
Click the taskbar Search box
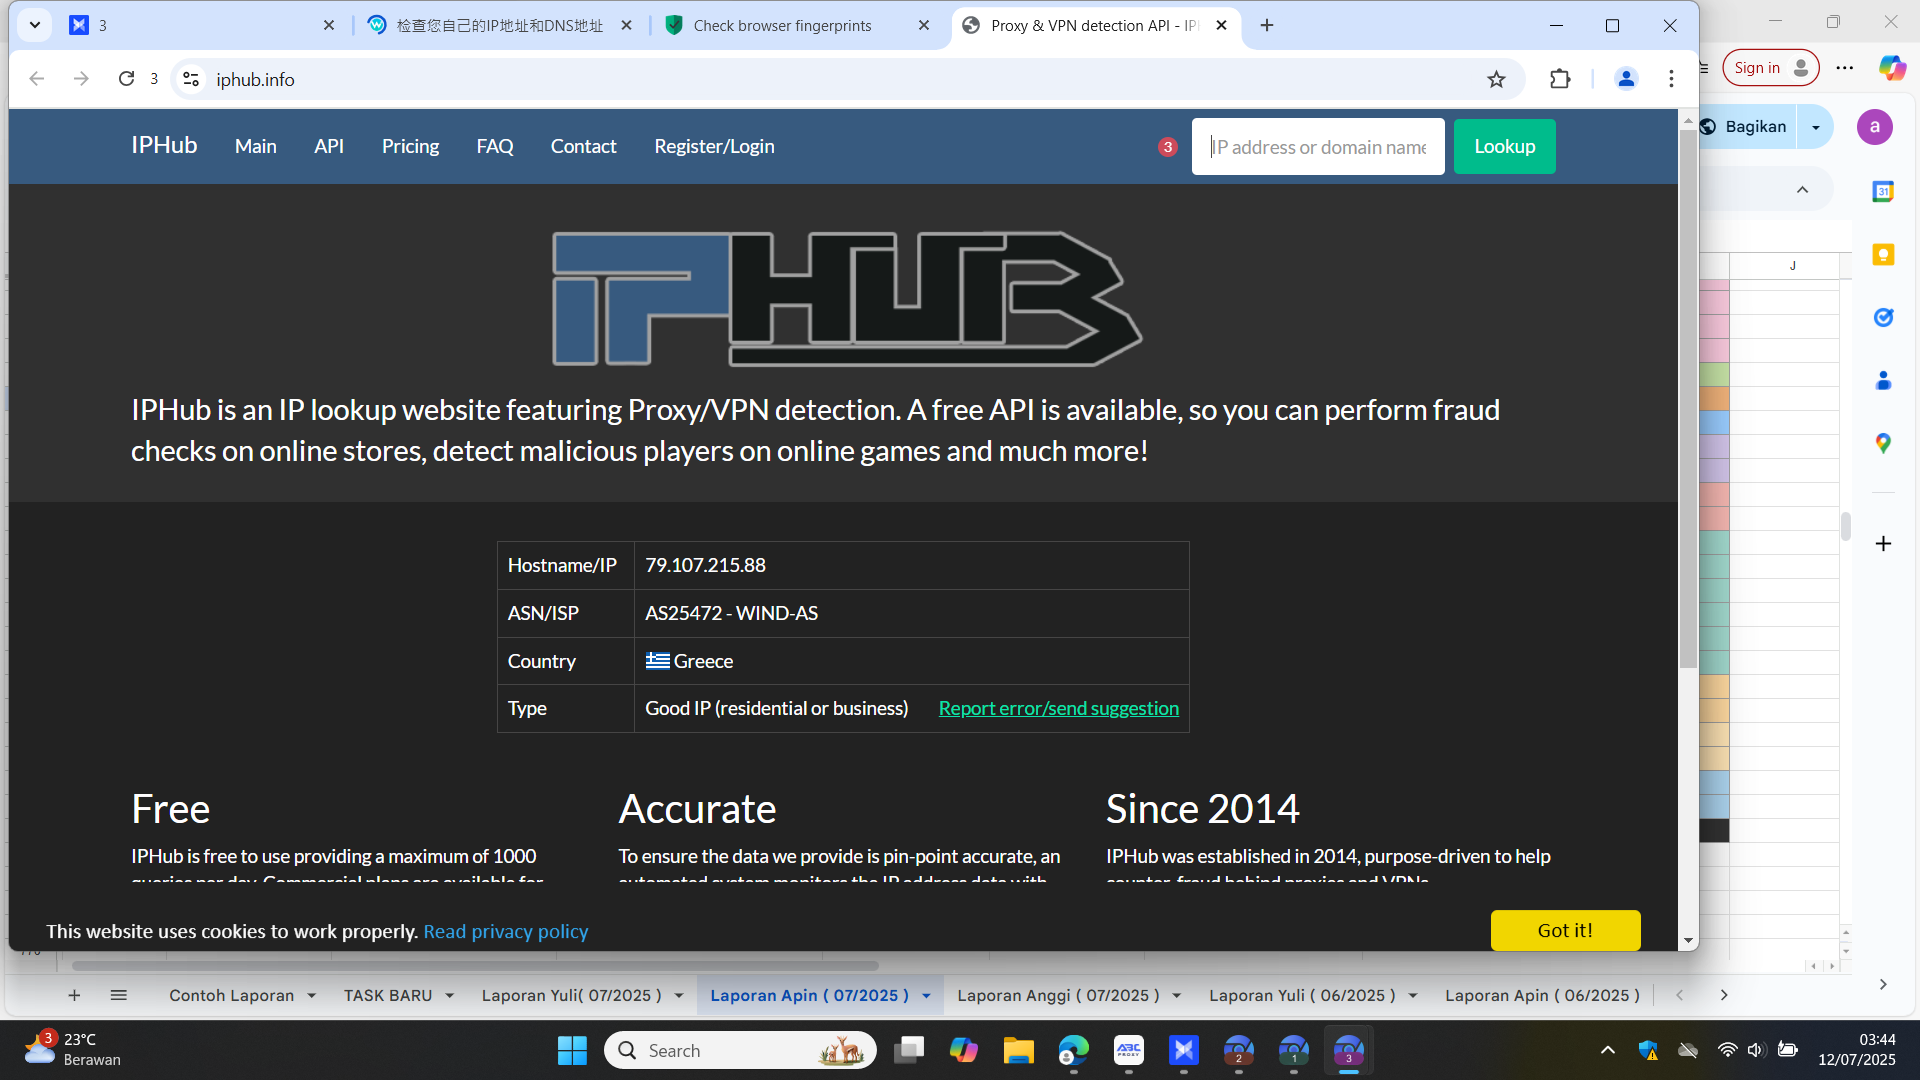[x=740, y=1051]
